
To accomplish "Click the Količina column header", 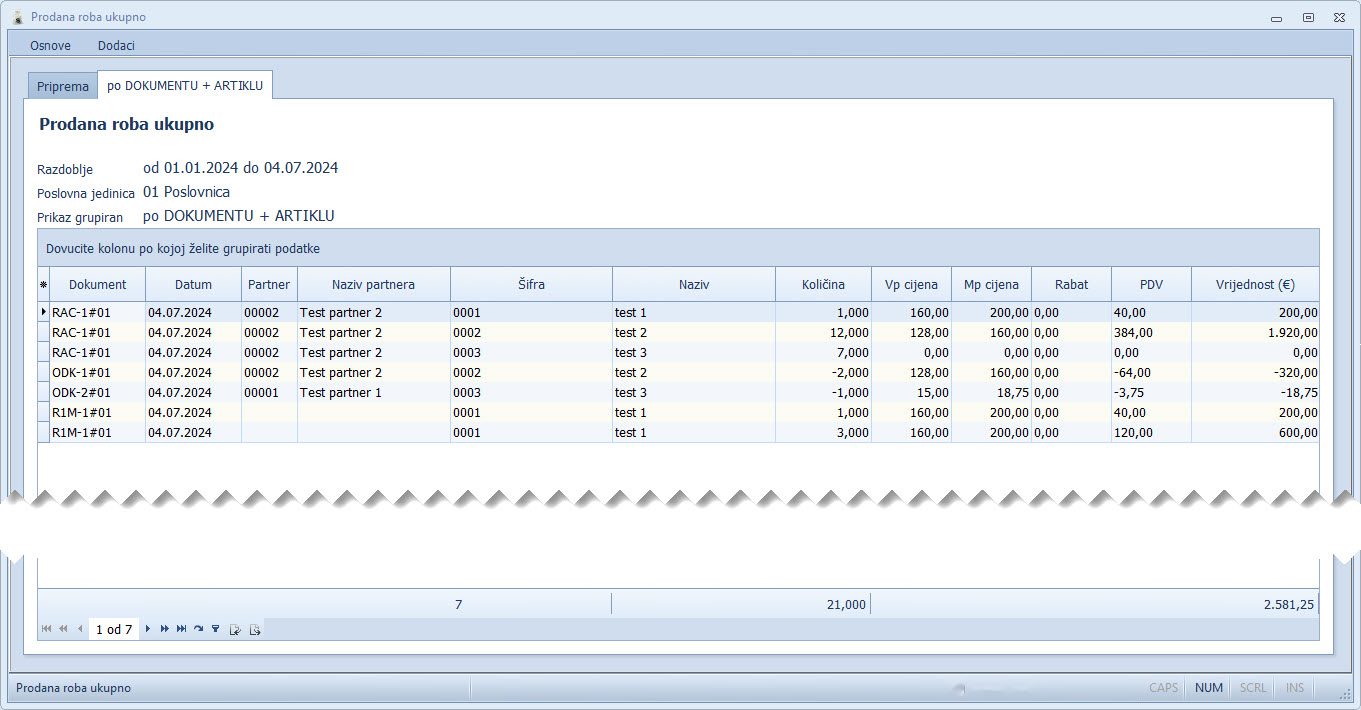I will 823,285.
